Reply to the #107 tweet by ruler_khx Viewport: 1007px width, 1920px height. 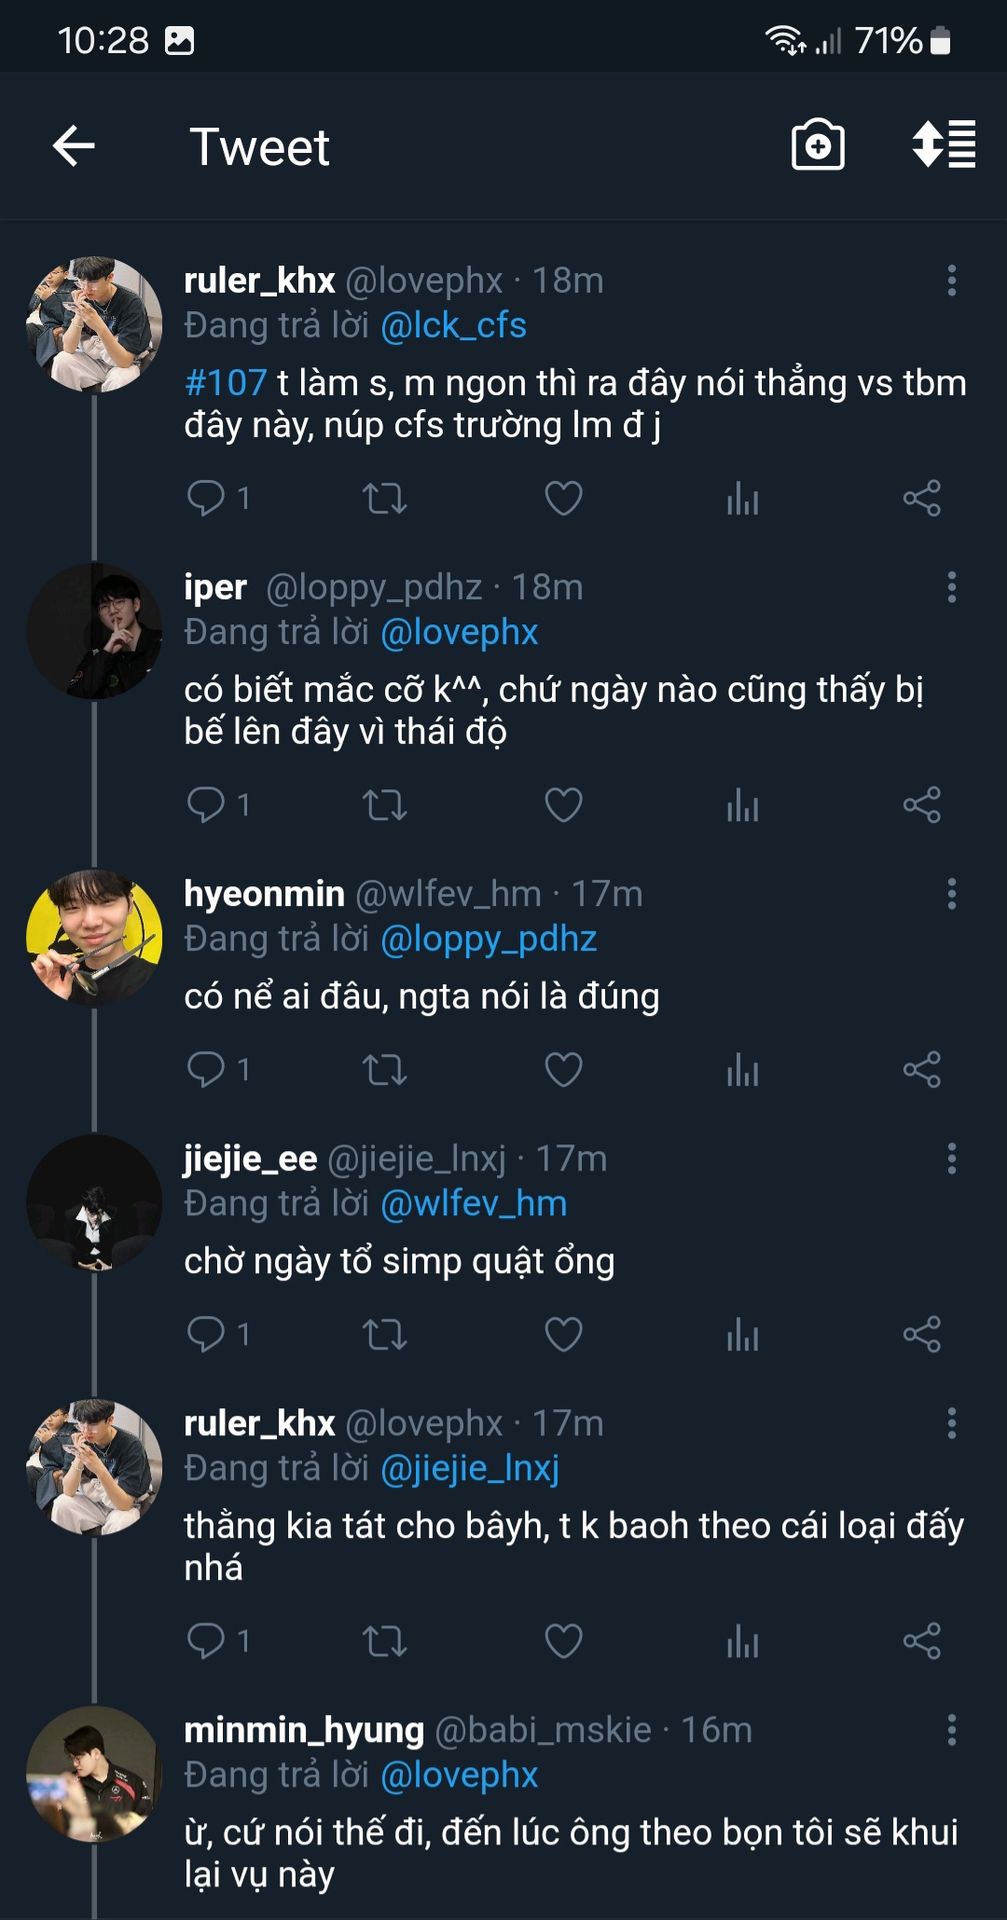point(207,497)
